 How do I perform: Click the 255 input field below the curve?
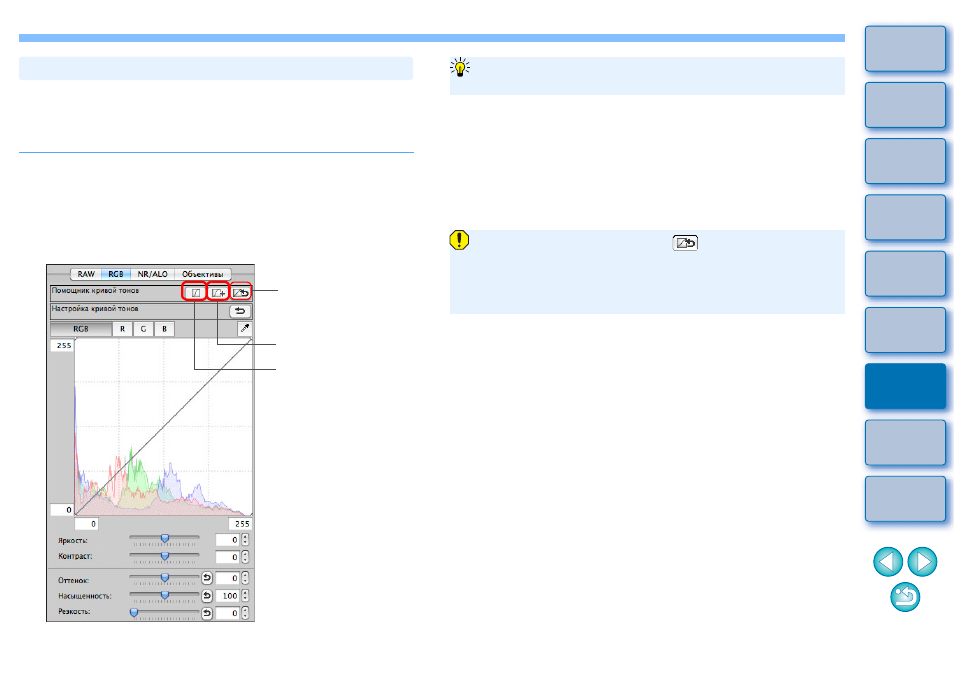pyautogui.click(x=240, y=524)
